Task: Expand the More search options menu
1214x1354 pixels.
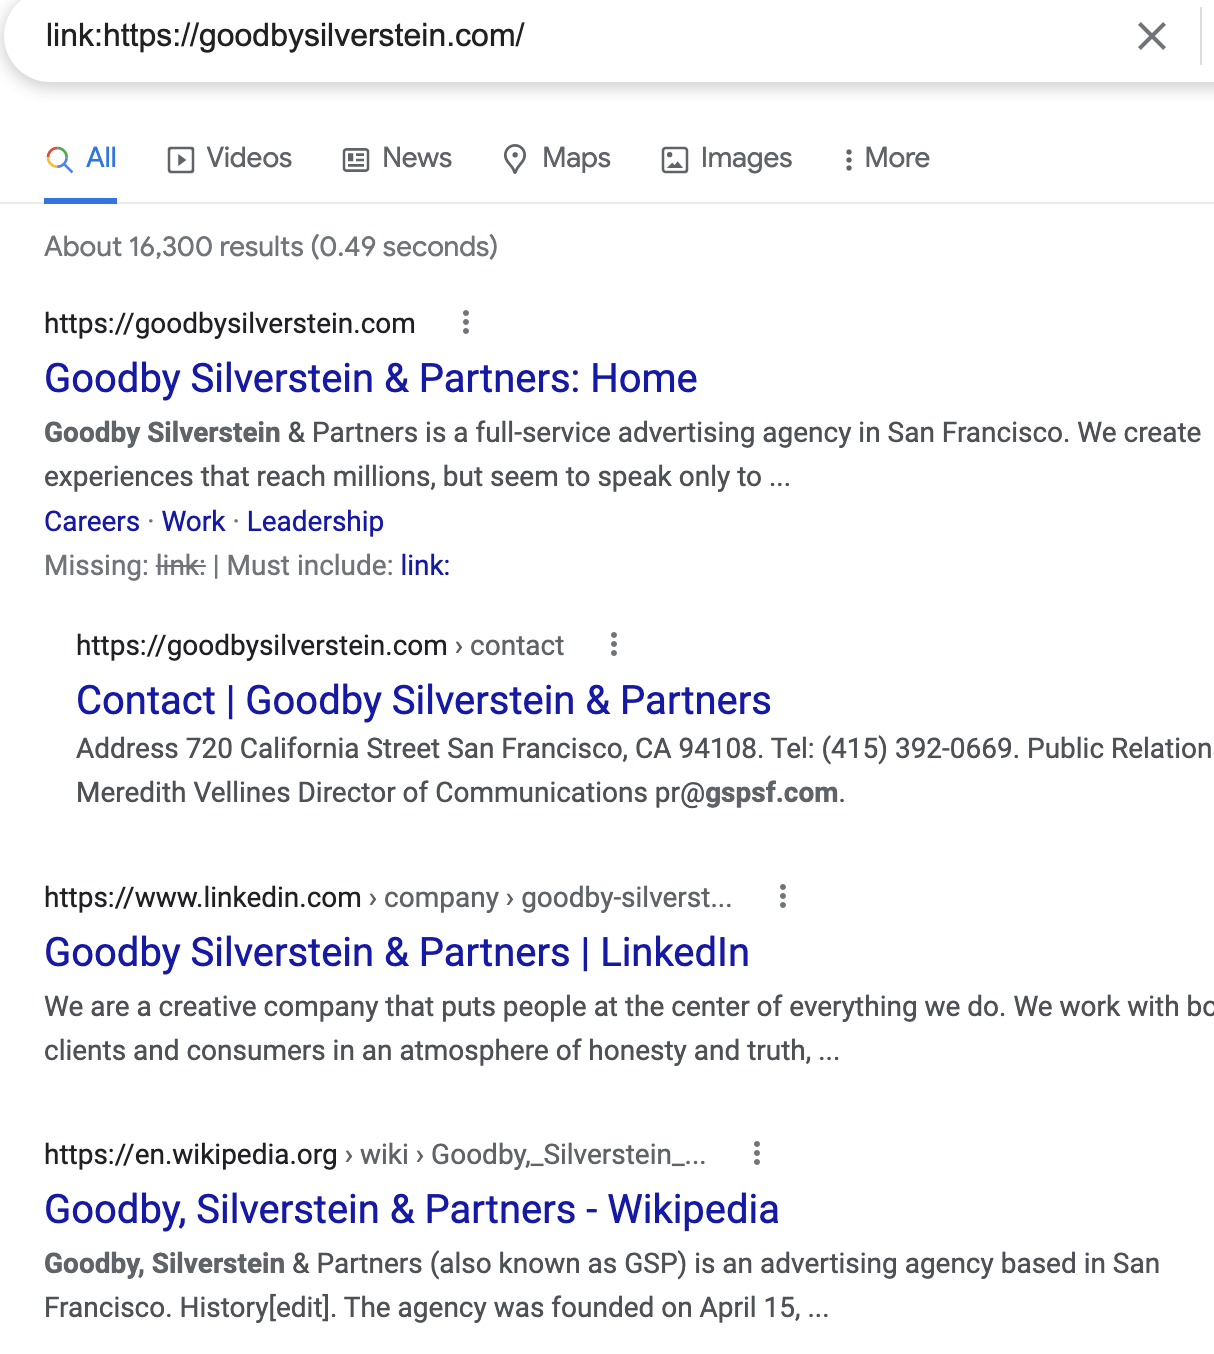Action: click(x=887, y=158)
